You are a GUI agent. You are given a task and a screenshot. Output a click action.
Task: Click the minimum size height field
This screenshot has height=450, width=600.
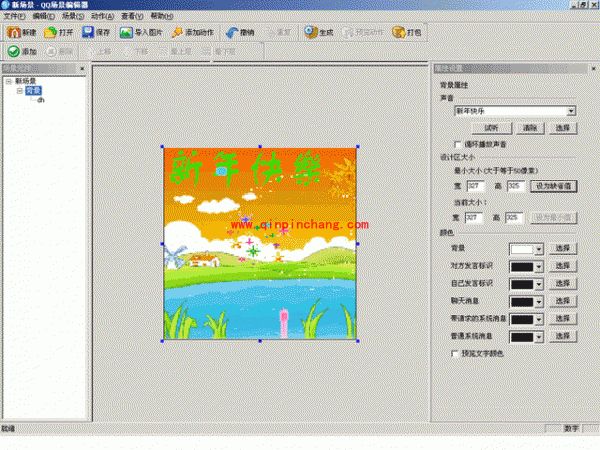click(515, 186)
